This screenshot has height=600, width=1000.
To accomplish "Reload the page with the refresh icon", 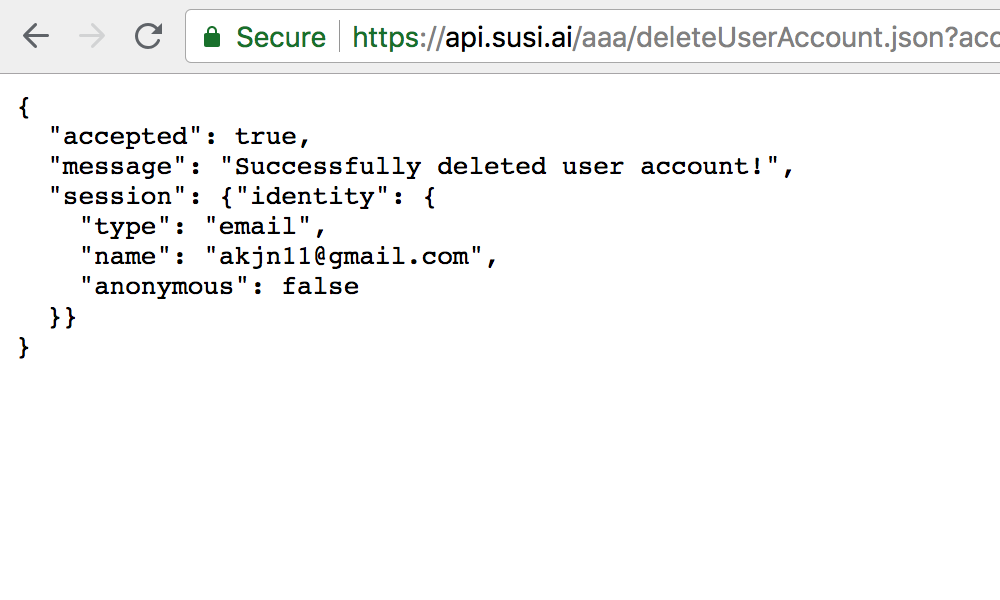I will 148,36.
